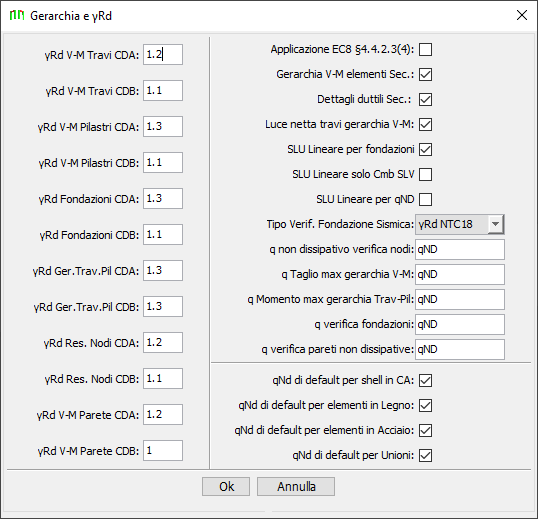Image resolution: width=538 pixels, height=519 pixels.
Task: Uncheck qNd di default per elementi in Legno
Action: click(x=425, y=405)
